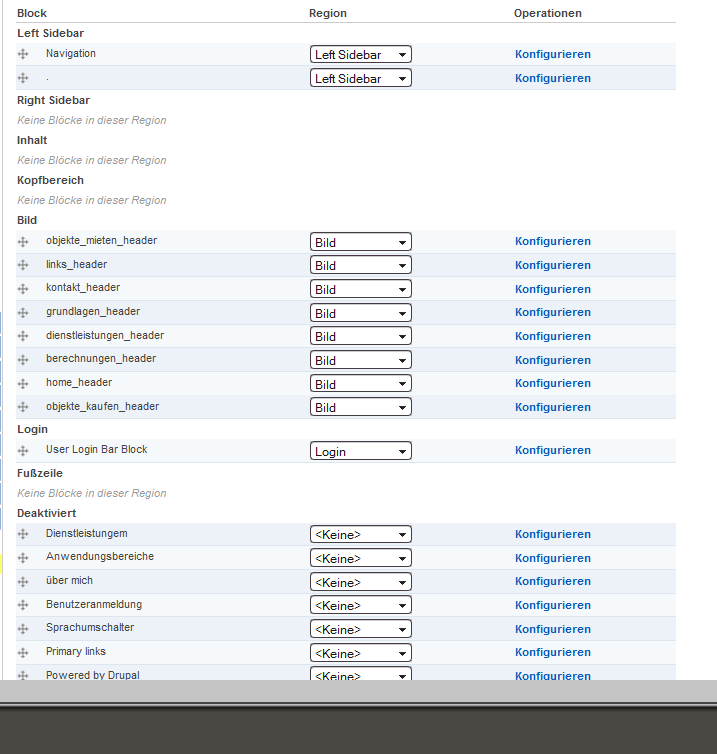Viewport: 717px width, 754px height.
Task: Click drag handle of User Login Bar Block
Action: (x=23, y=451)
